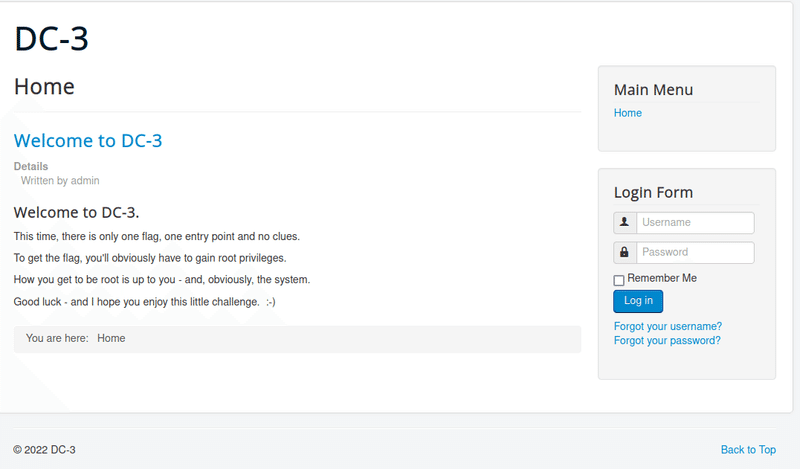The width and height of the screenshot is (800, 469).
Task: Click the '© 2022 DC-3' footer text
Action: pos(44,450)
